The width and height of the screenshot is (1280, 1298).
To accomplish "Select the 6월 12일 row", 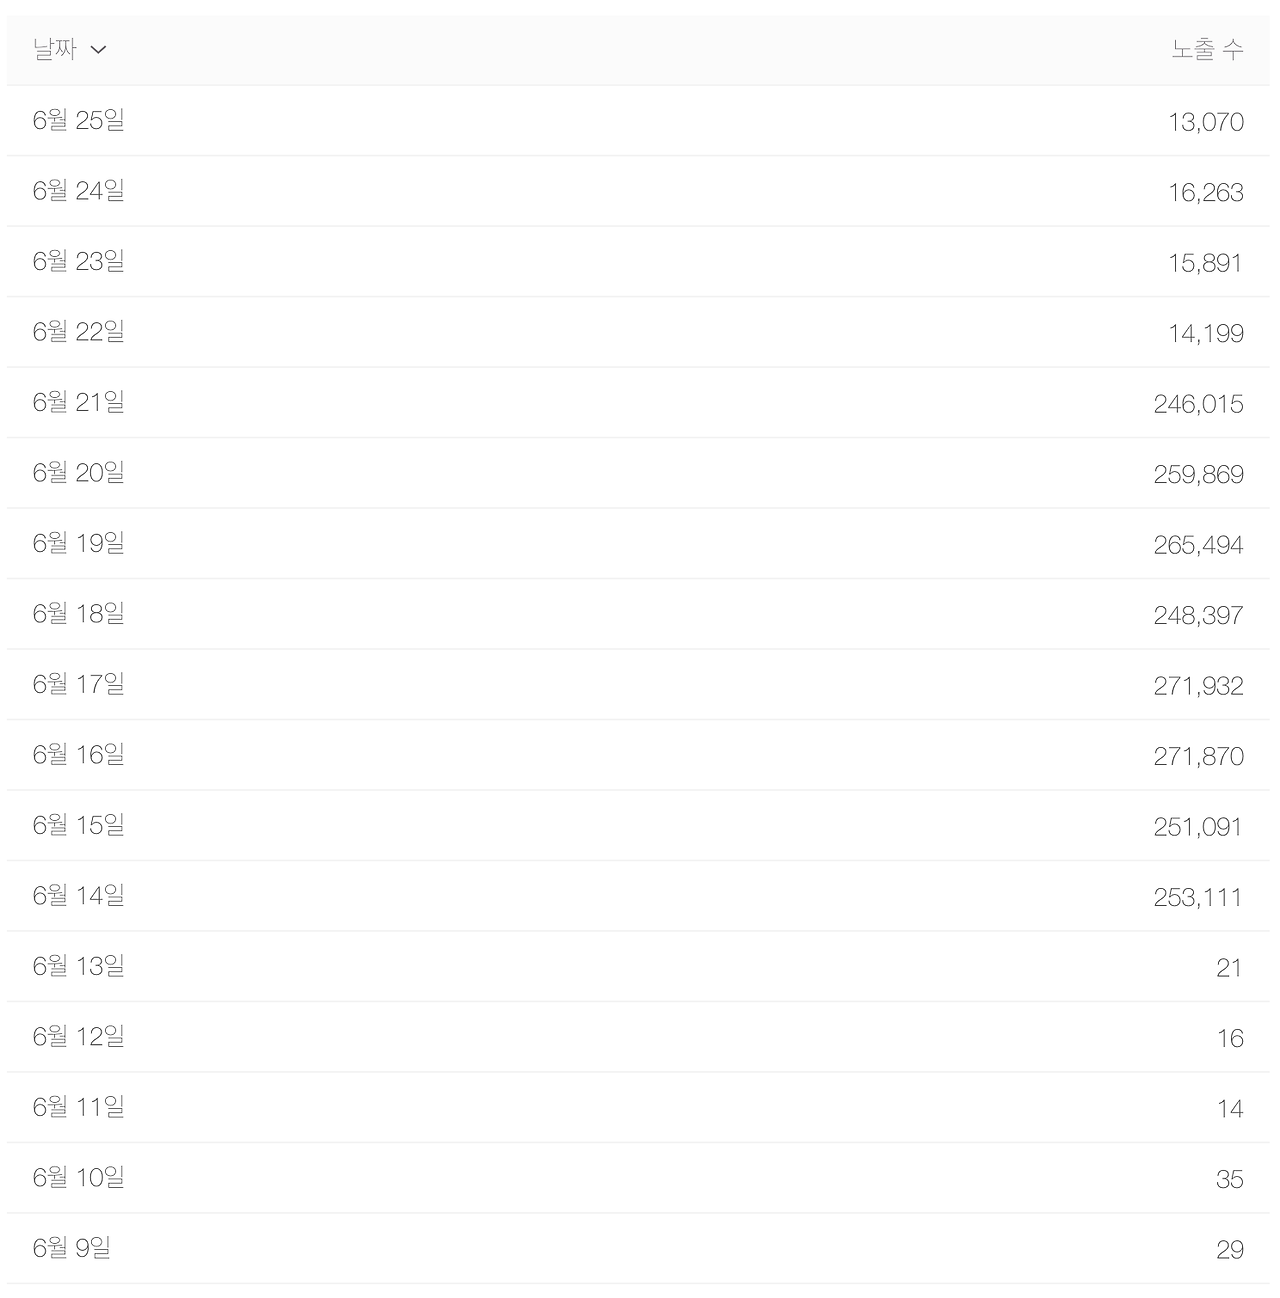I will 638,1037.
